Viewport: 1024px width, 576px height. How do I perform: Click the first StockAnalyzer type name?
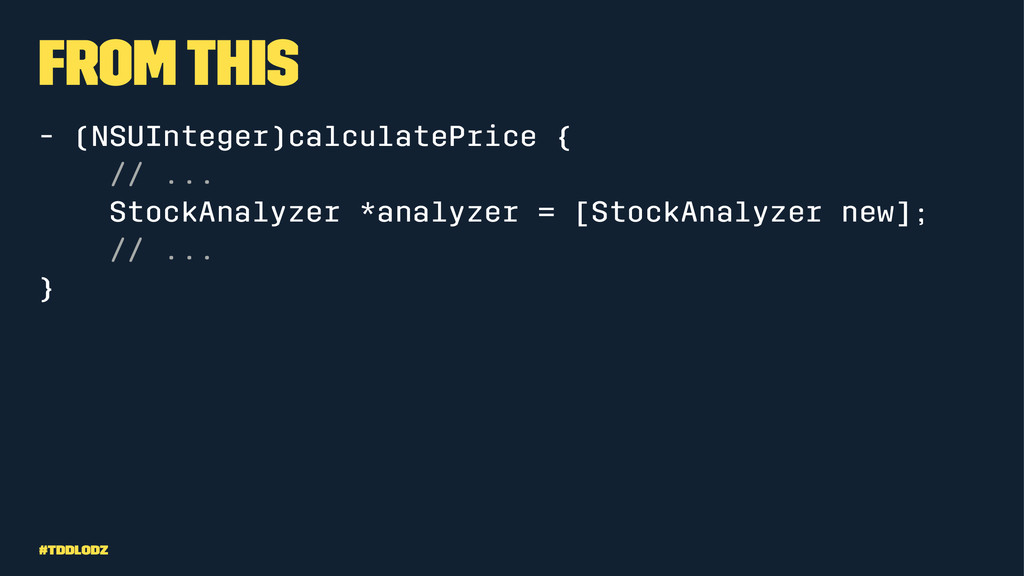[225, 214]
